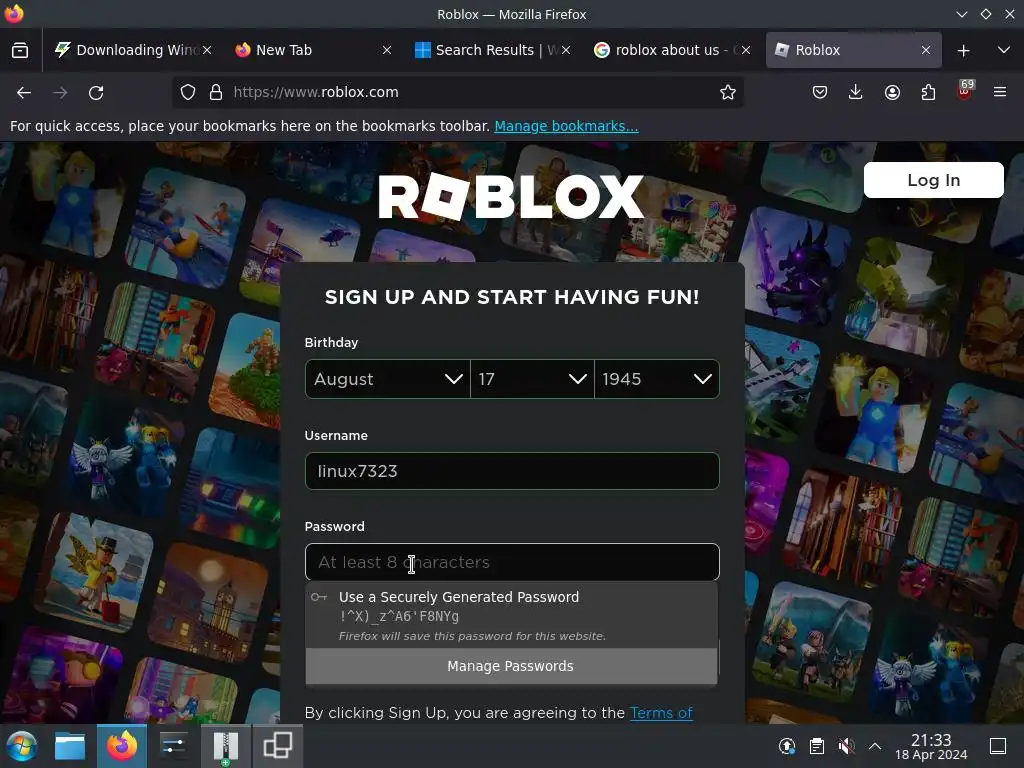Image resolution: width=1024 pixels, height=768 pixels.
Task: List all tabs with the chevron
Action: pos(1004,50)
